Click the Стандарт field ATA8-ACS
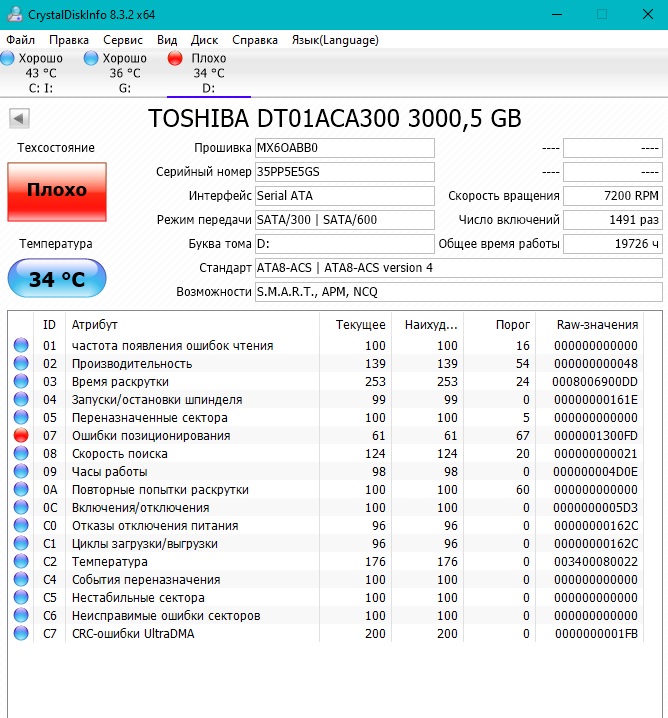 tap(458, 268)
